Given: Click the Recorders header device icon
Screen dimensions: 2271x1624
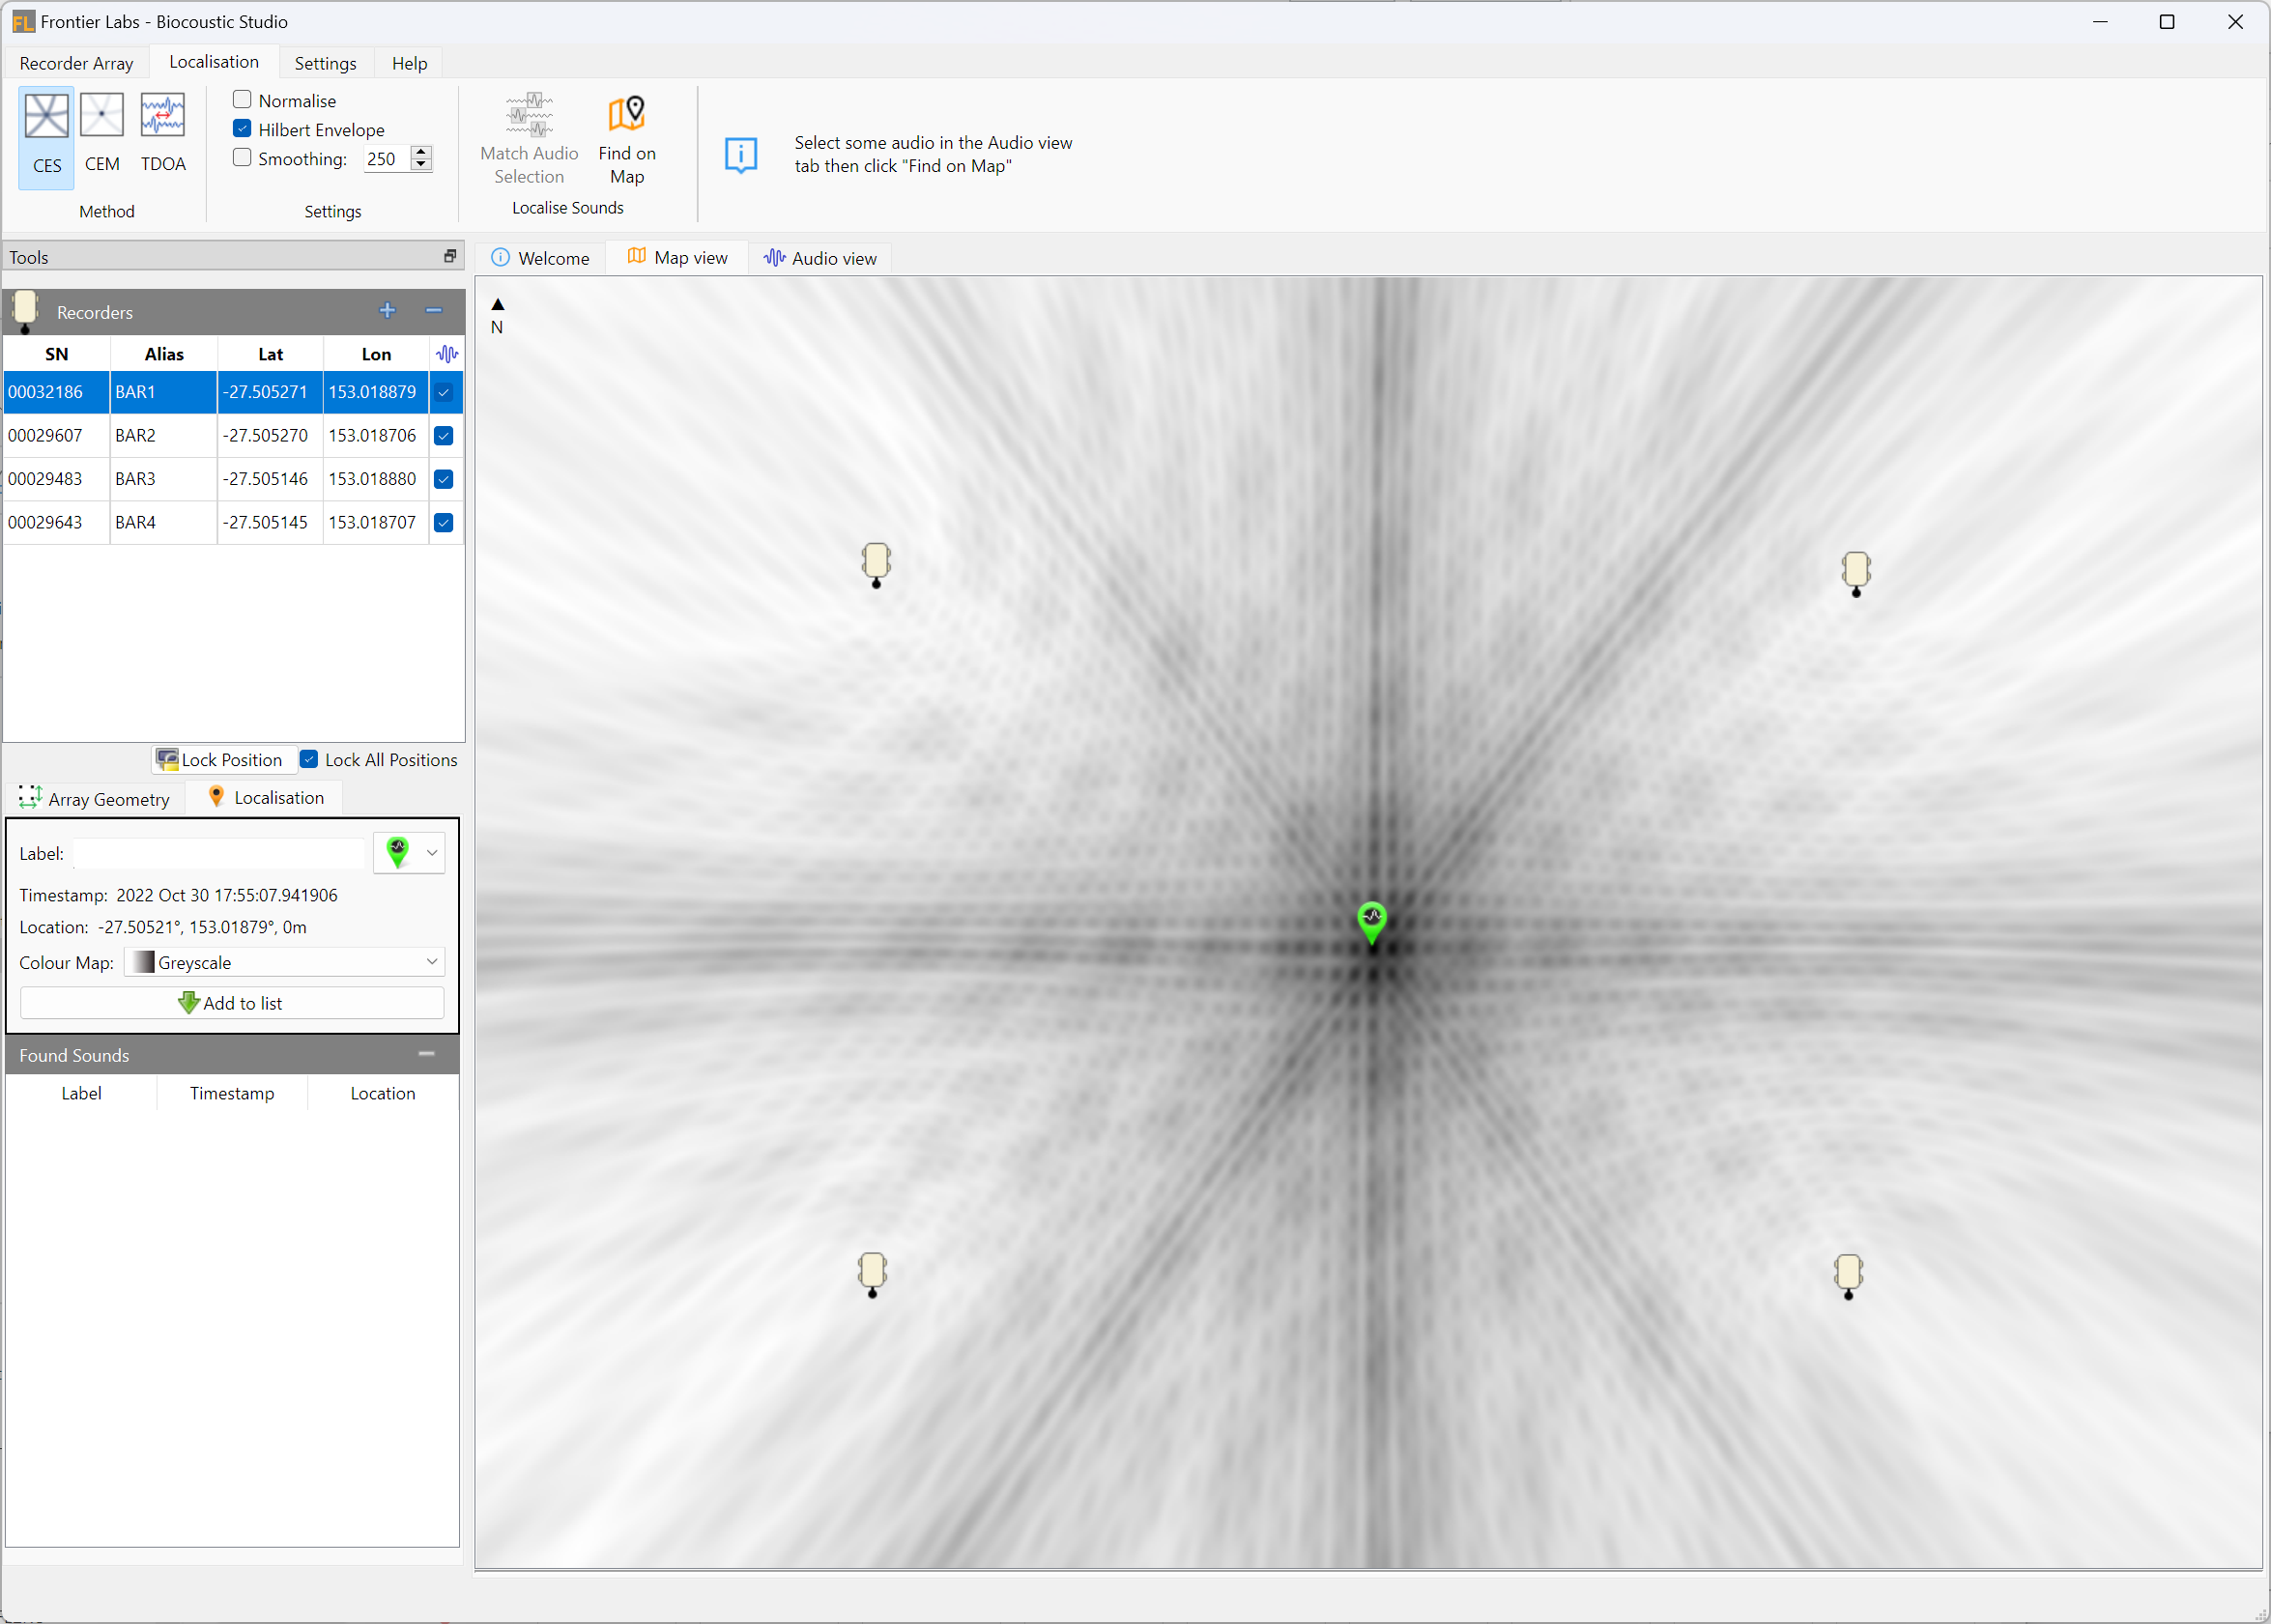Looking at the screenshot, I should click(25, 311).
